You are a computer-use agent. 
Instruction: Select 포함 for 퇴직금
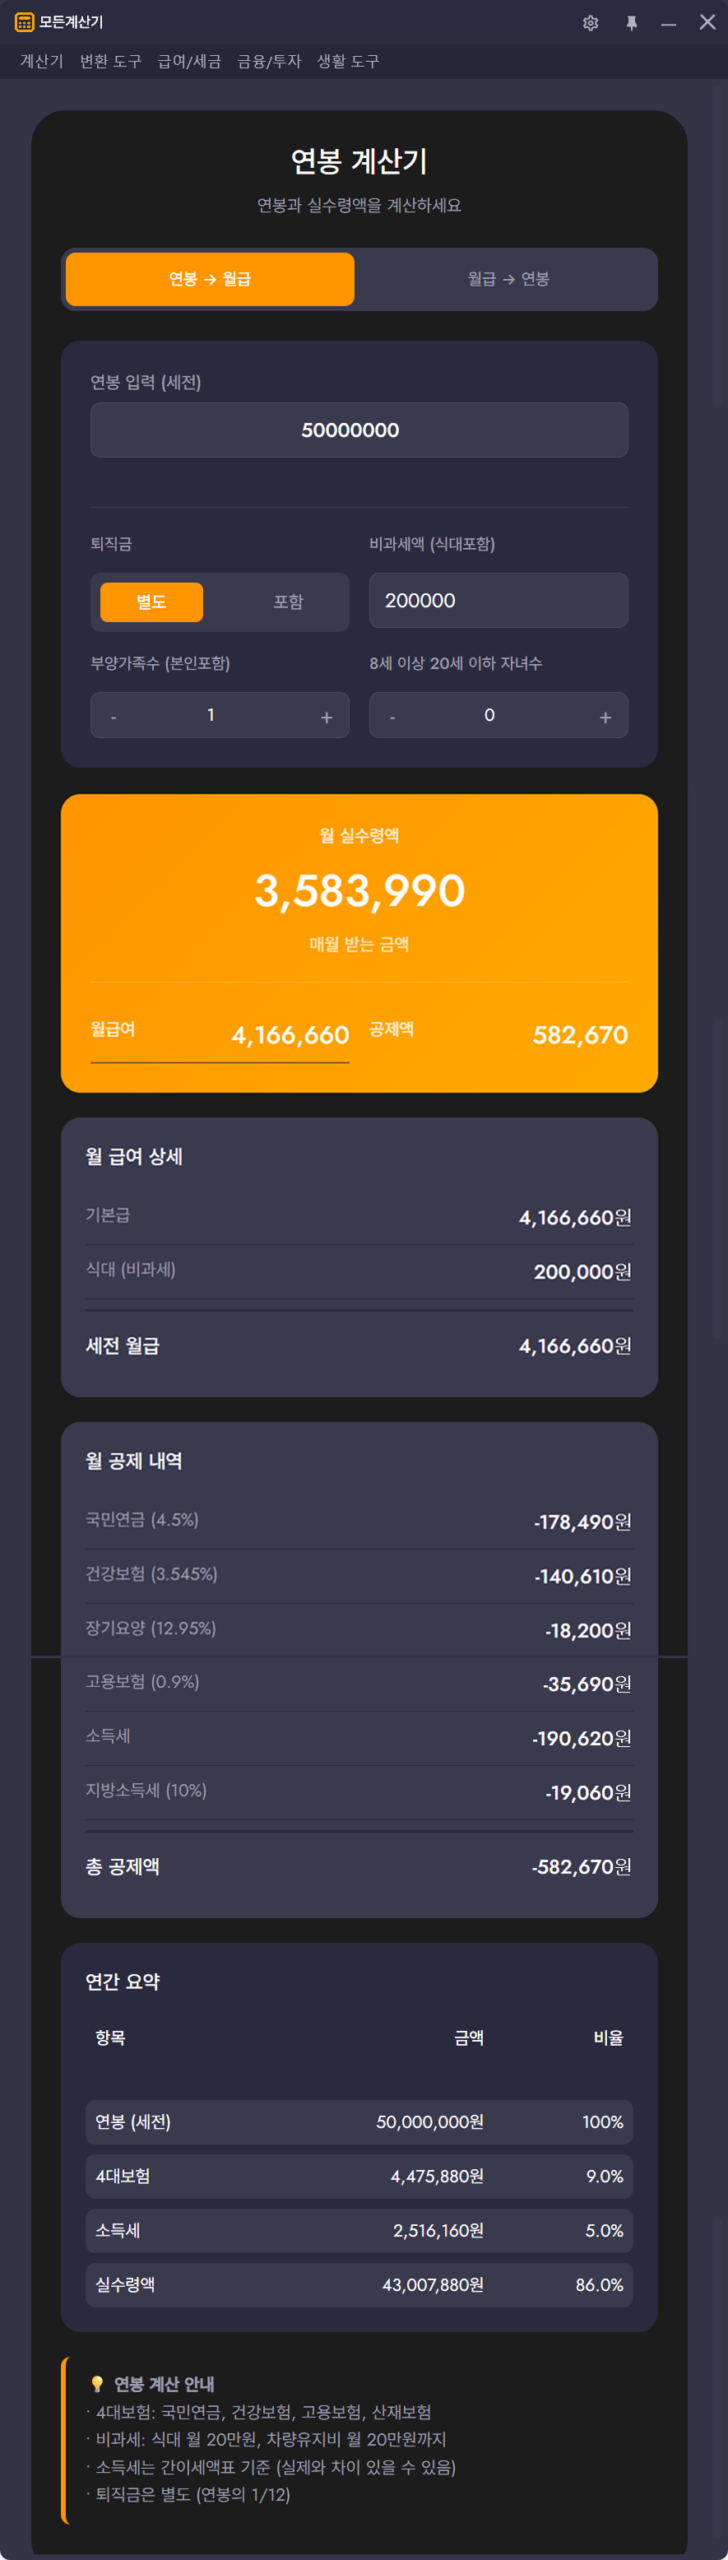point(288,602)
